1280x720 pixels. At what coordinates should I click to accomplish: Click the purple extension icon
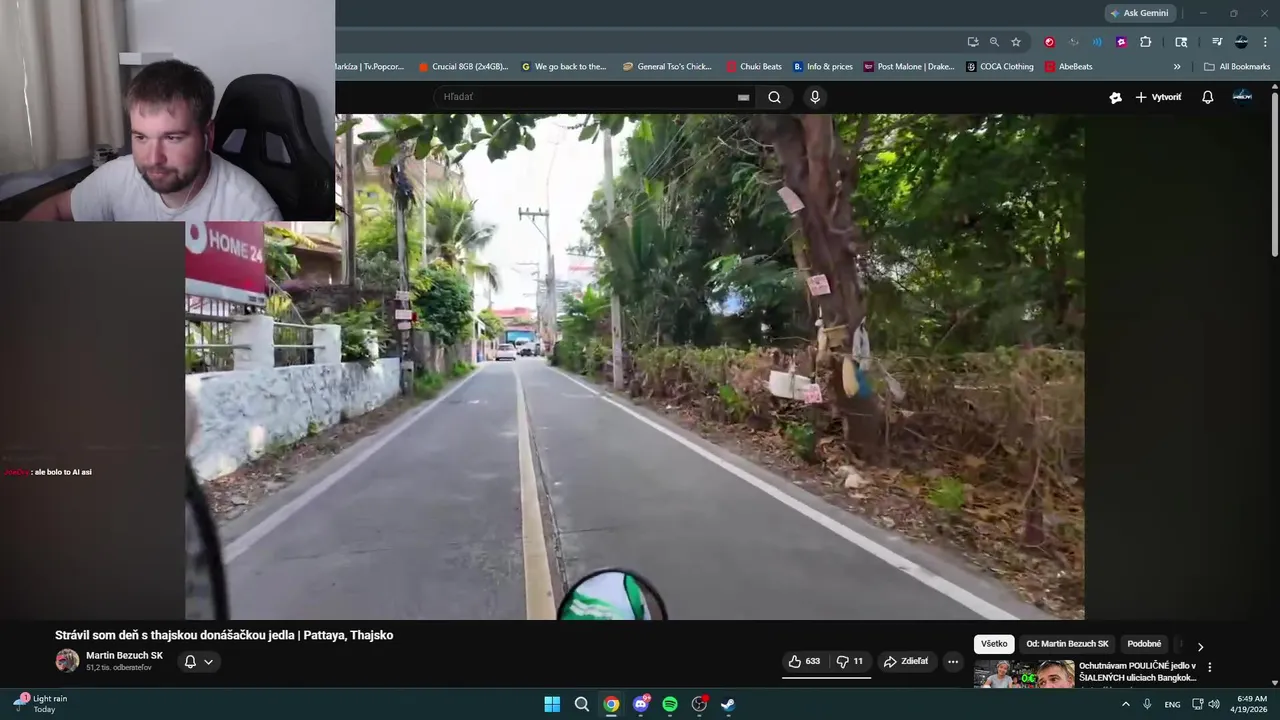pyautogui.click(x=1121, y=42)
